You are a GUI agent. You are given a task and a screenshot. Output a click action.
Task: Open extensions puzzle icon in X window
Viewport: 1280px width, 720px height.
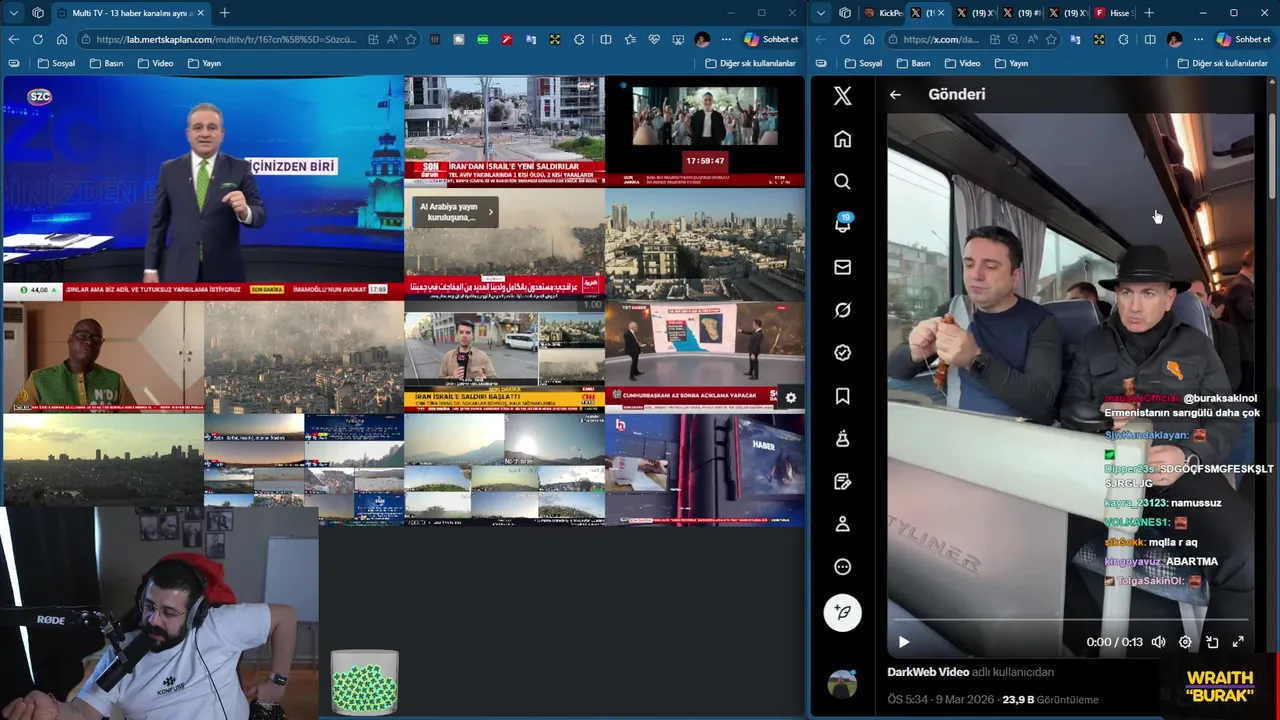coord(1123,39)
